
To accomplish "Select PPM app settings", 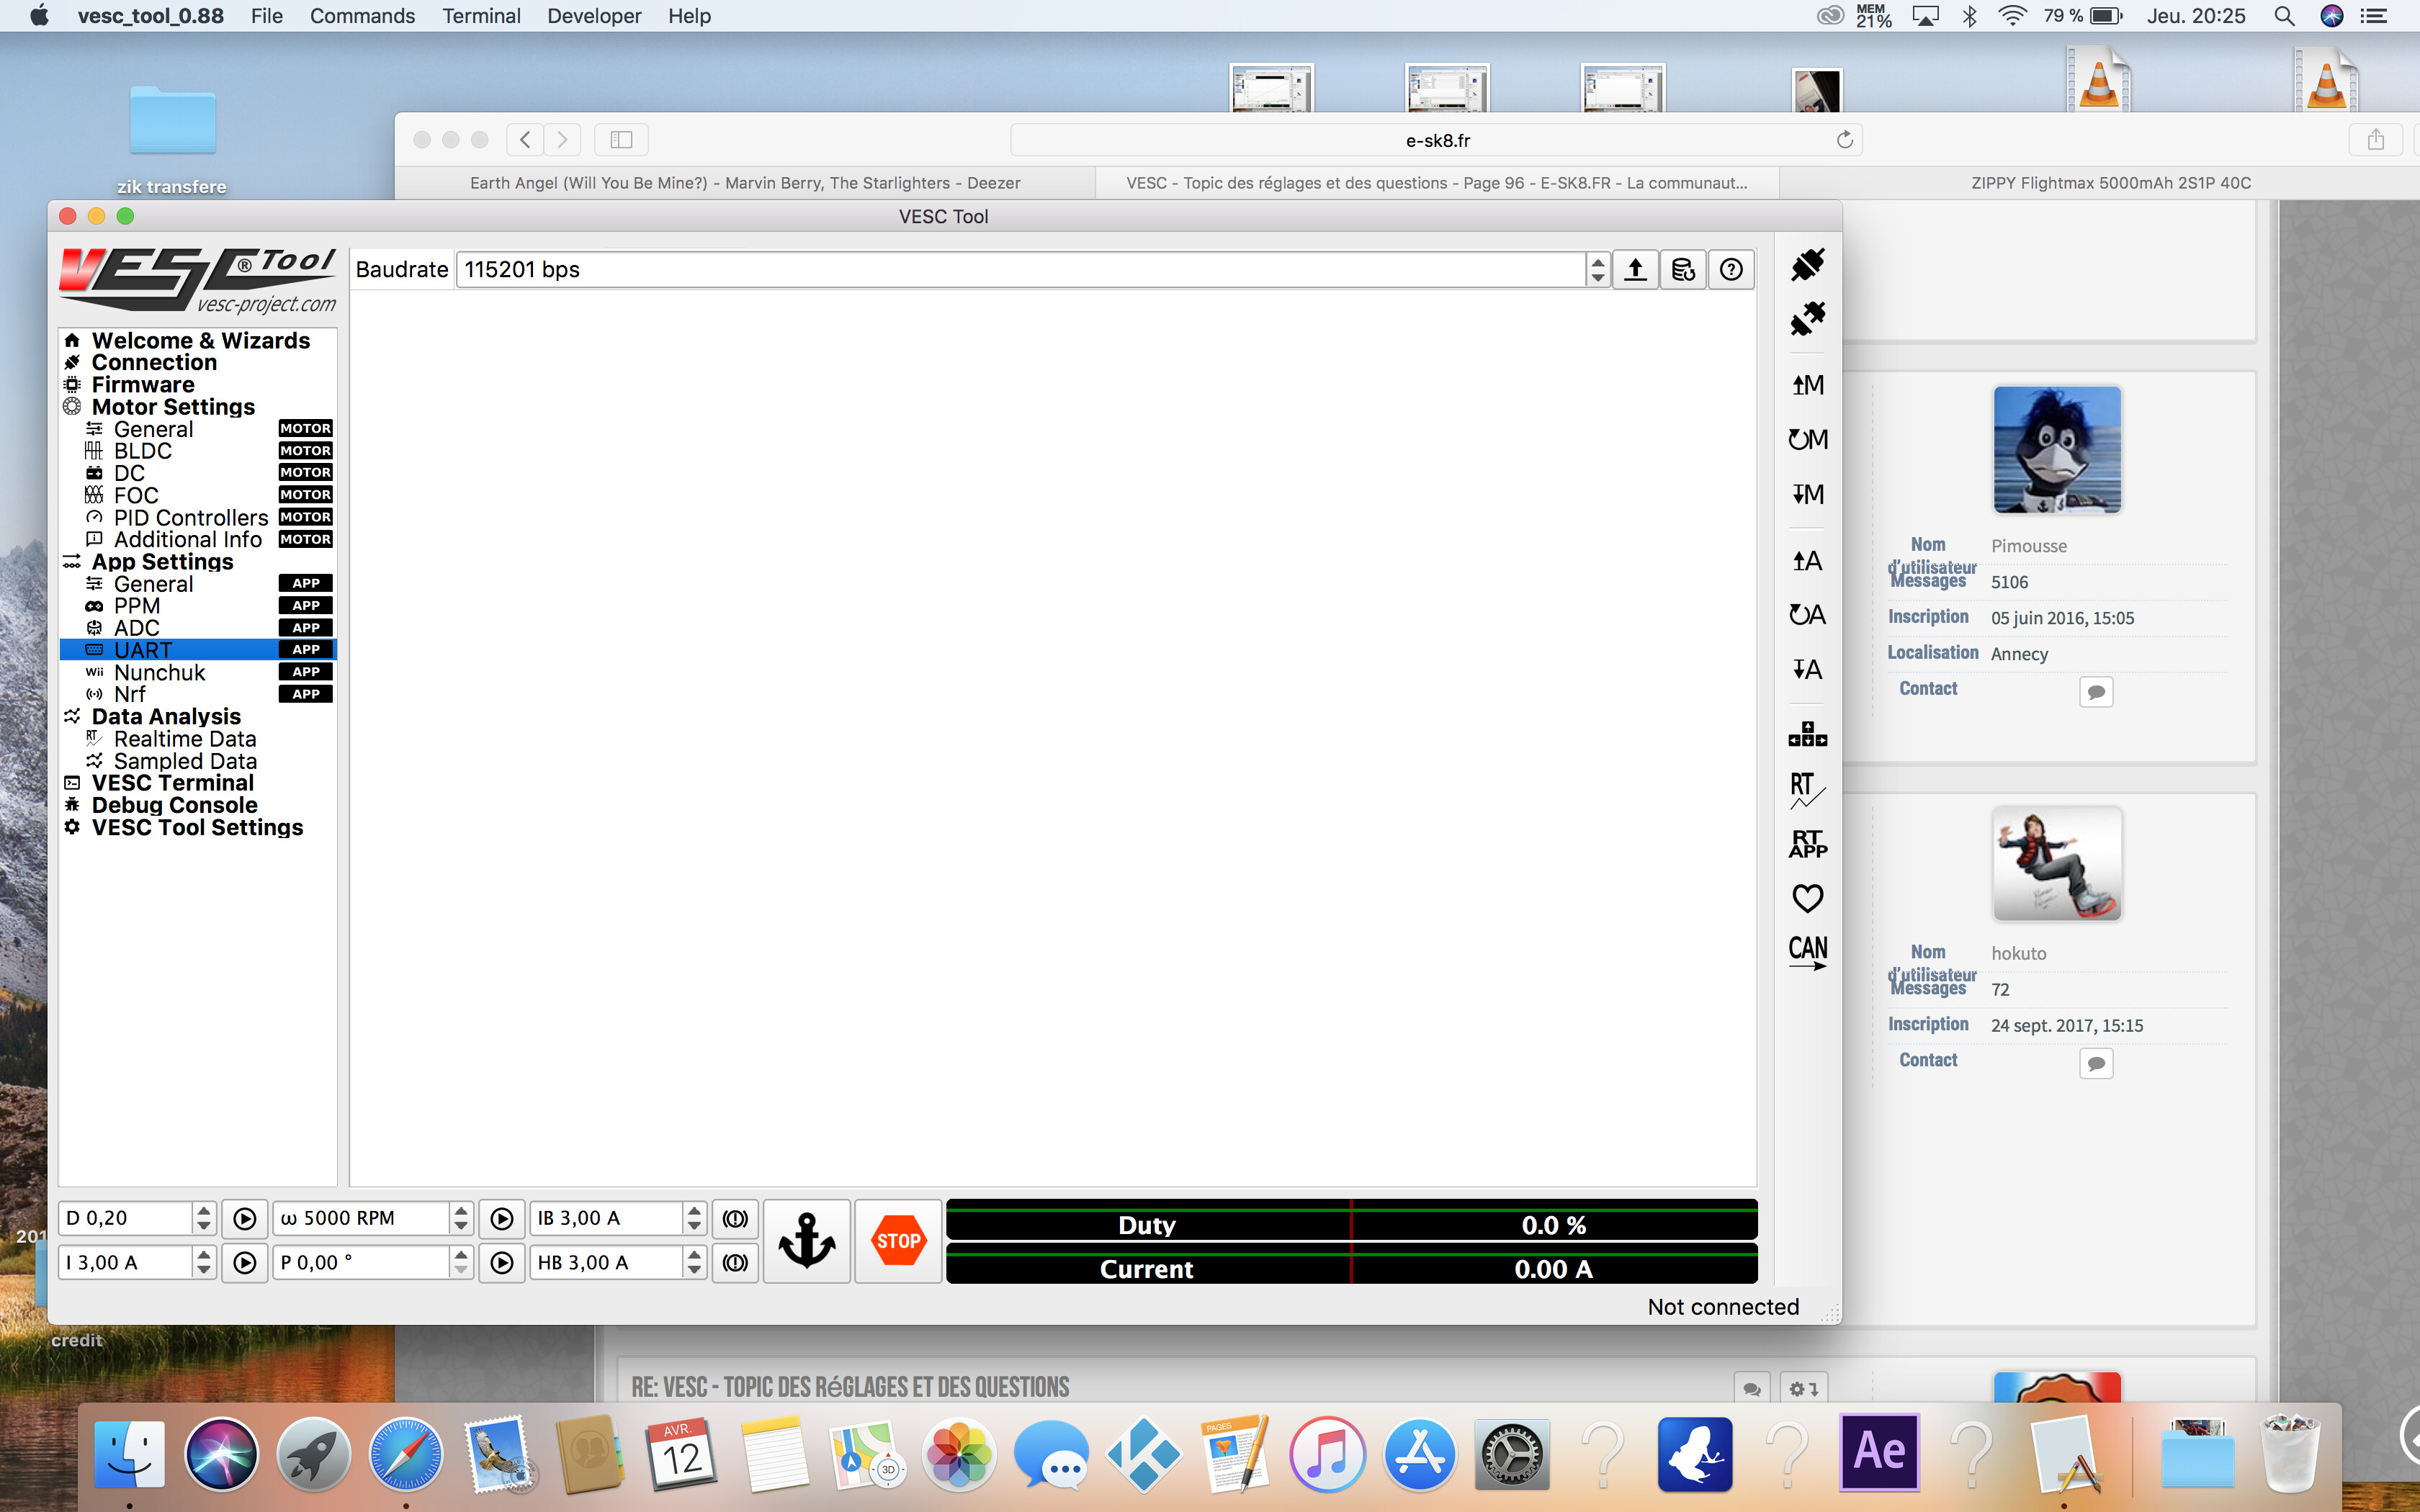I will tap(137, 606).
